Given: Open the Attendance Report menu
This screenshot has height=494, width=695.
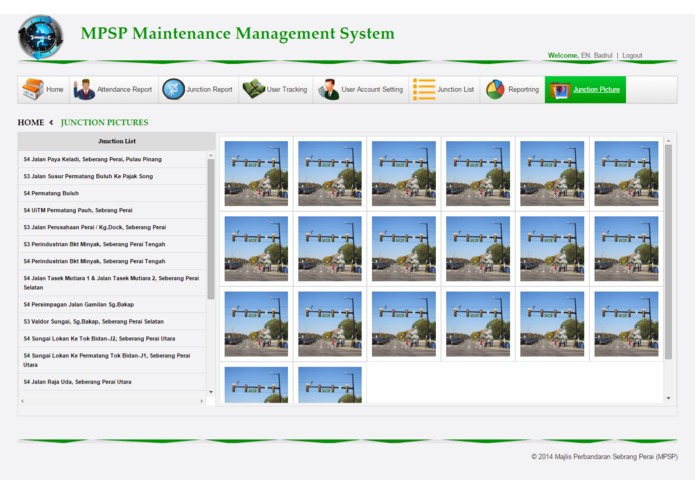Looking at the screenshot, I should (x=114, y=89).
